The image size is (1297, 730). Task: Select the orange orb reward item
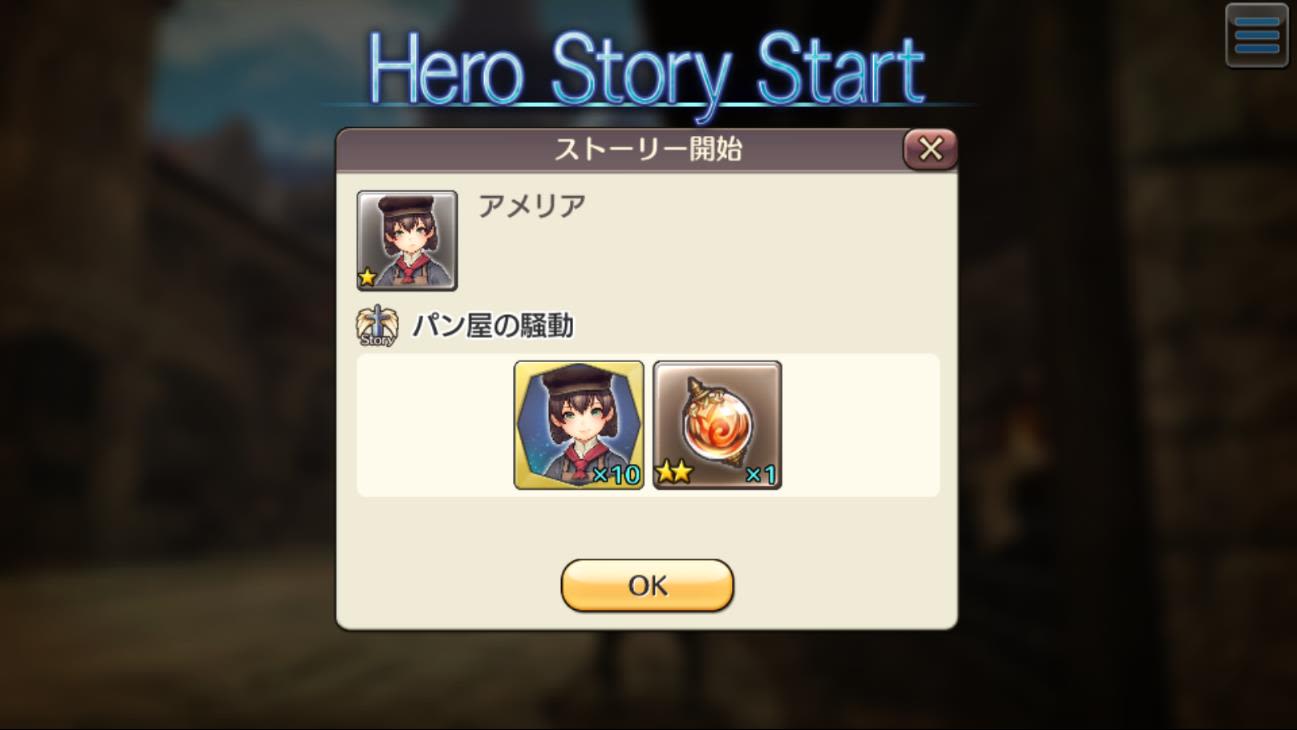pos(717,425)
